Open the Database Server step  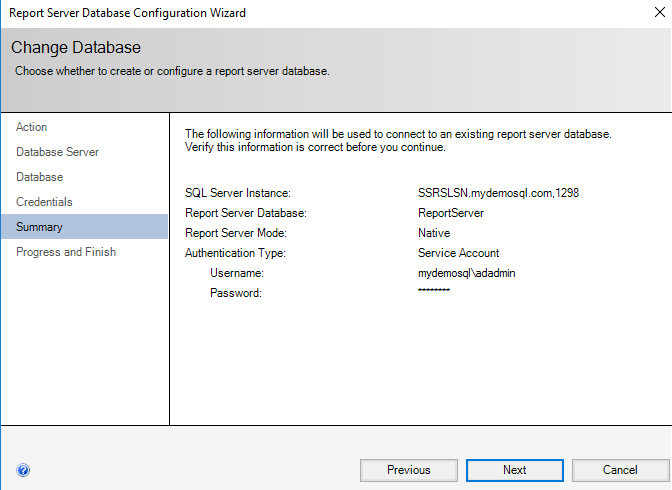(x=57, y=152)
